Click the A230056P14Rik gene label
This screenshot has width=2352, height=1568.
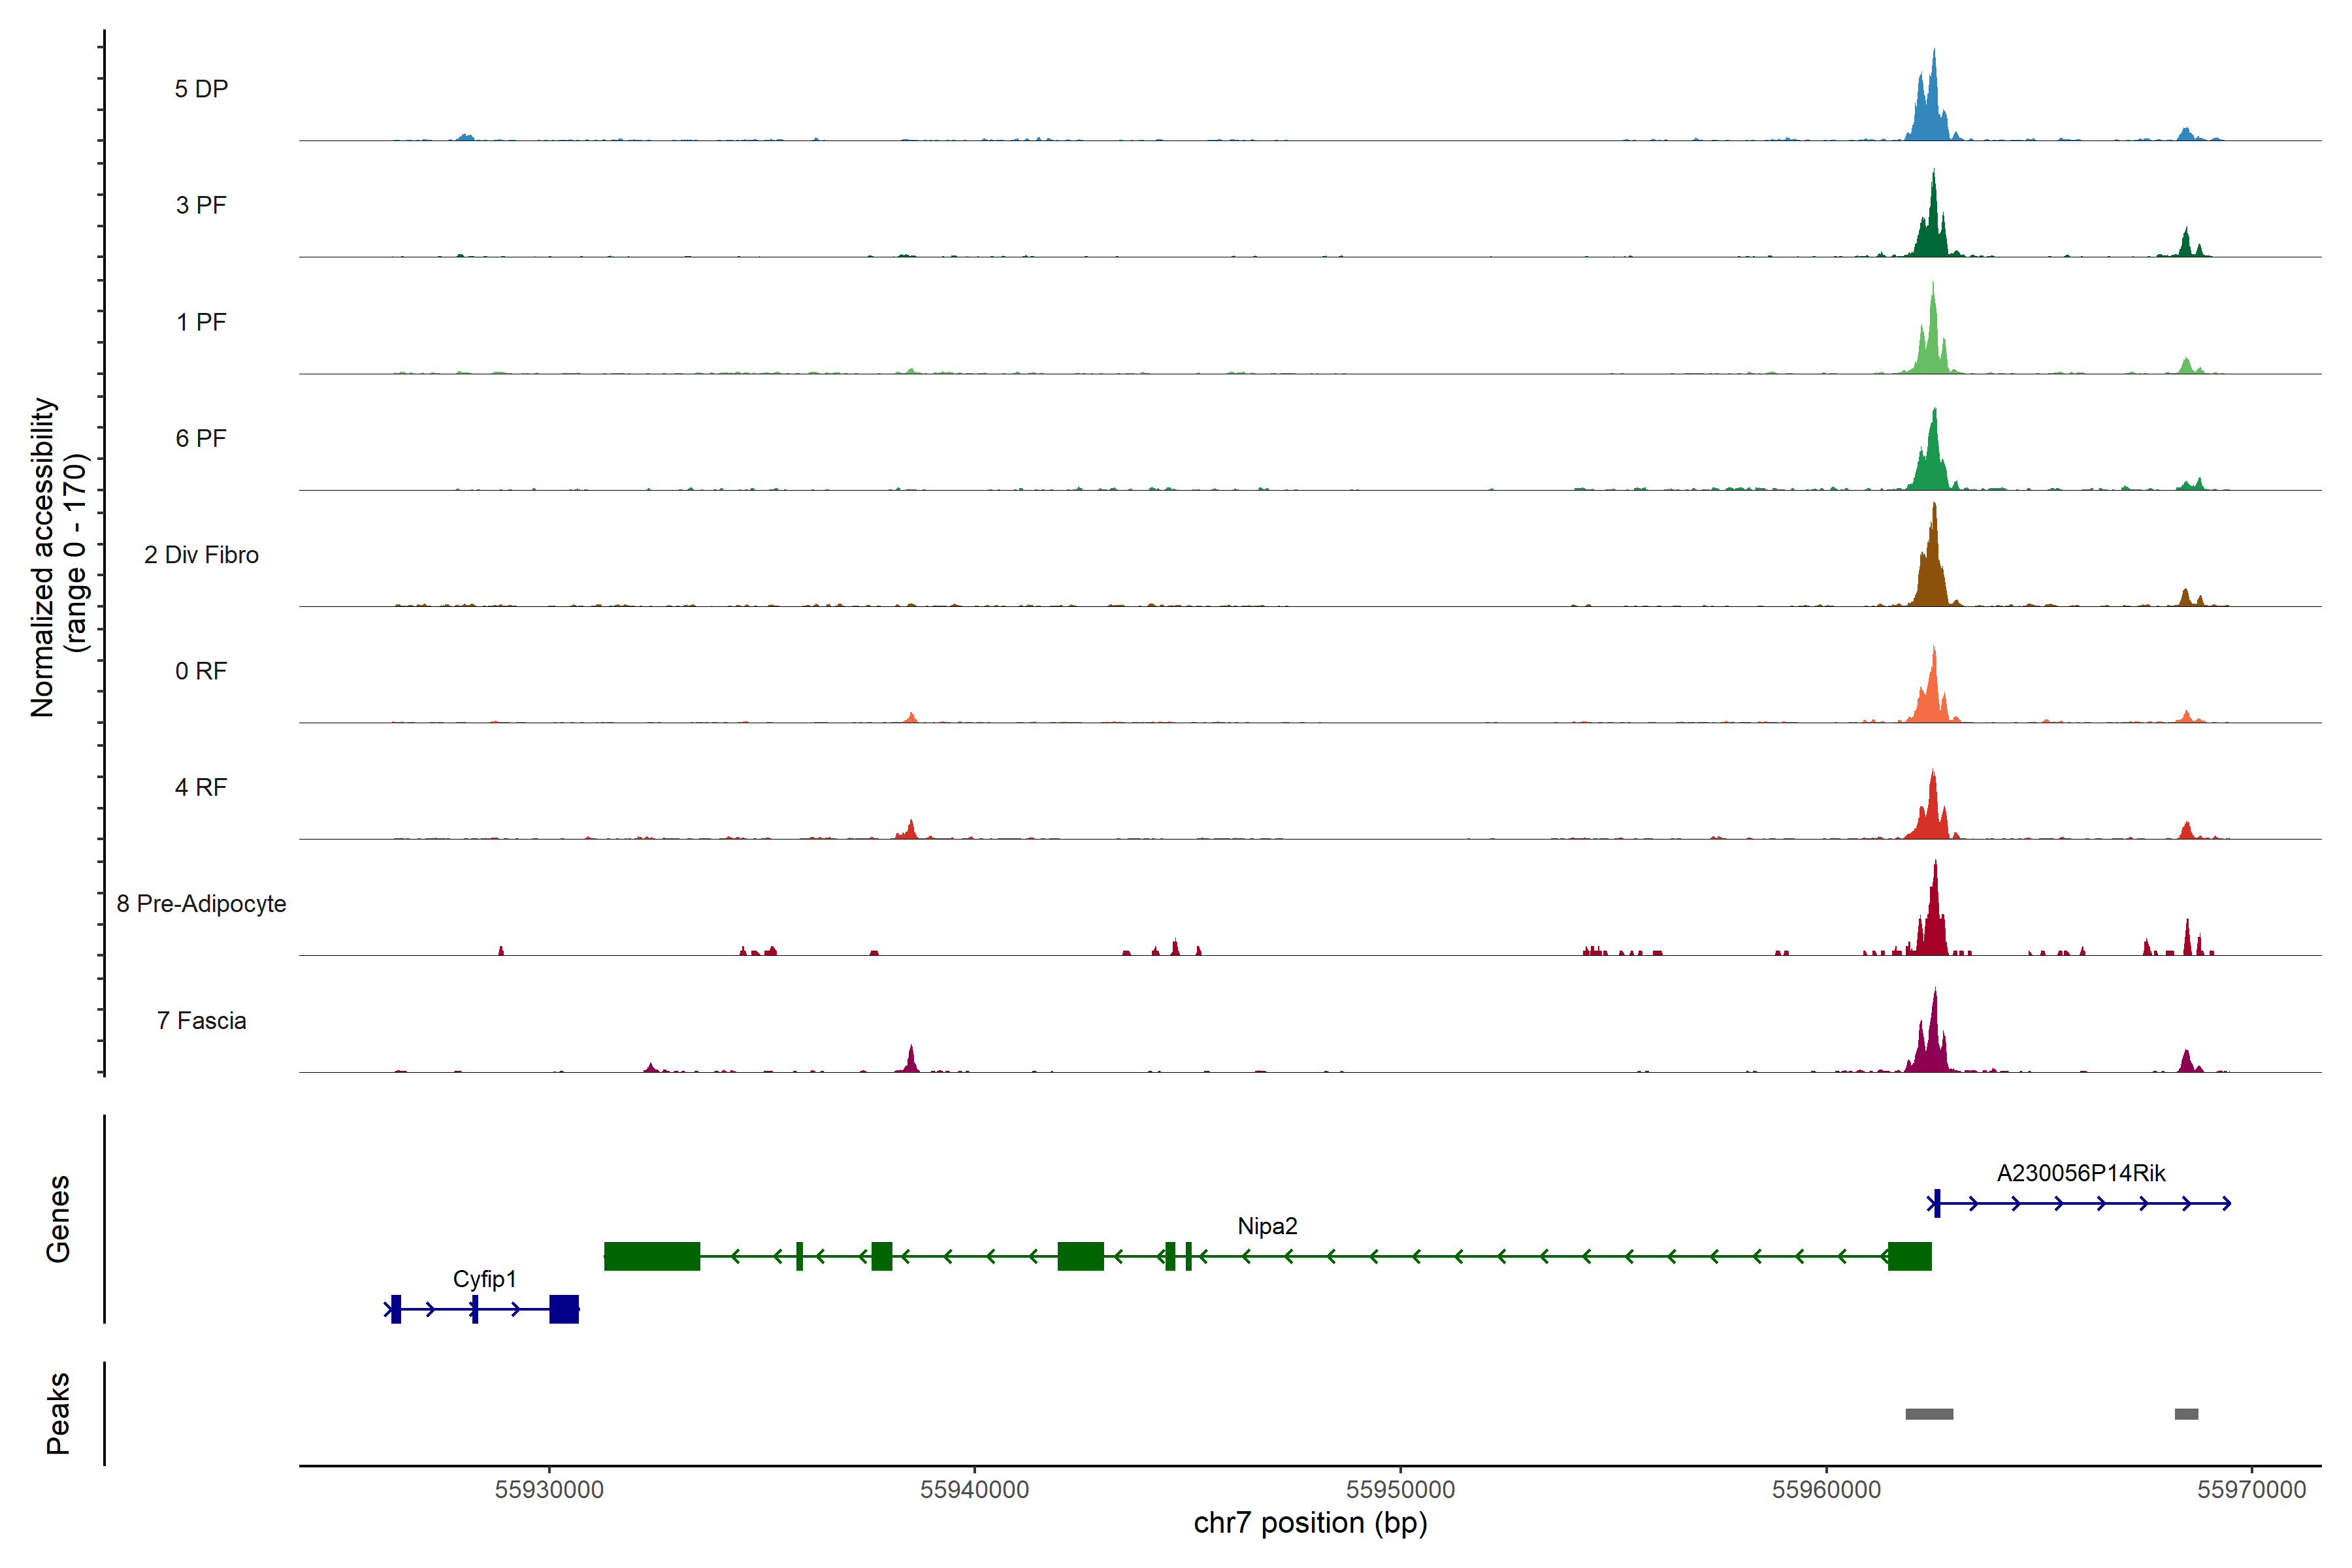2081,1173
